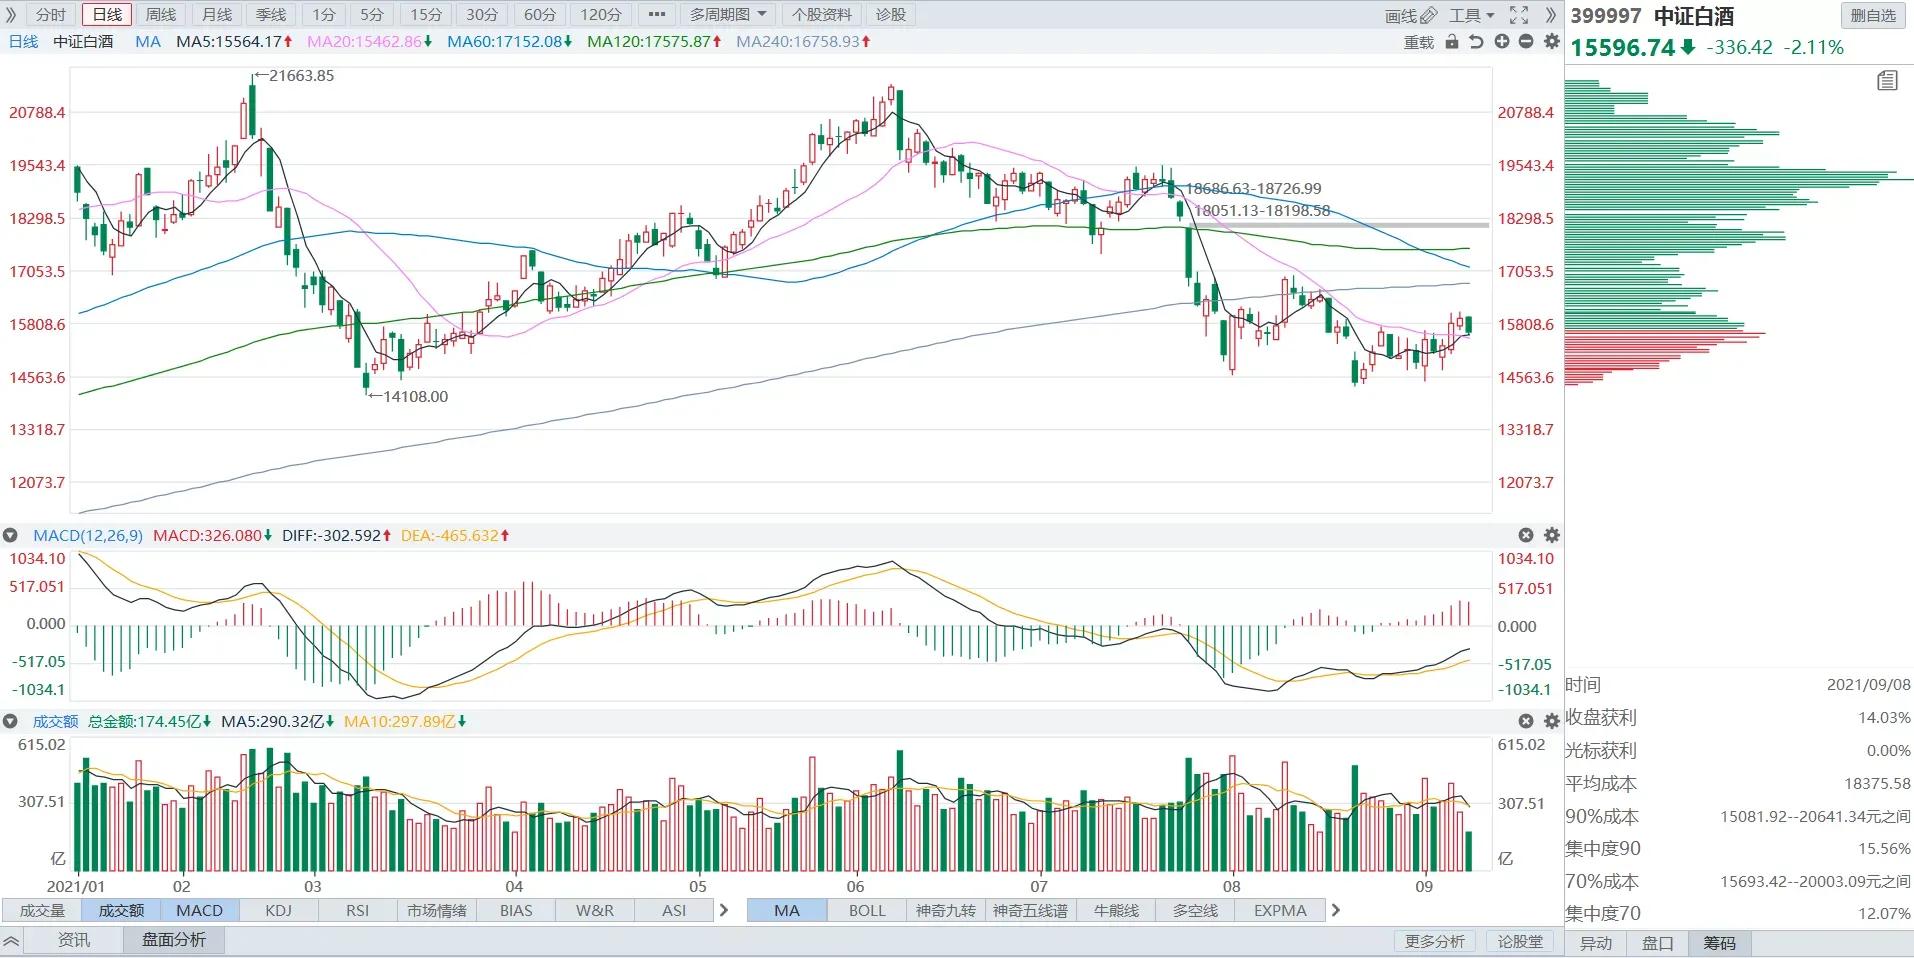This screenshot has width=1914, height=958.
Task: Open 更多分析 link
Action: [1434, 941]
